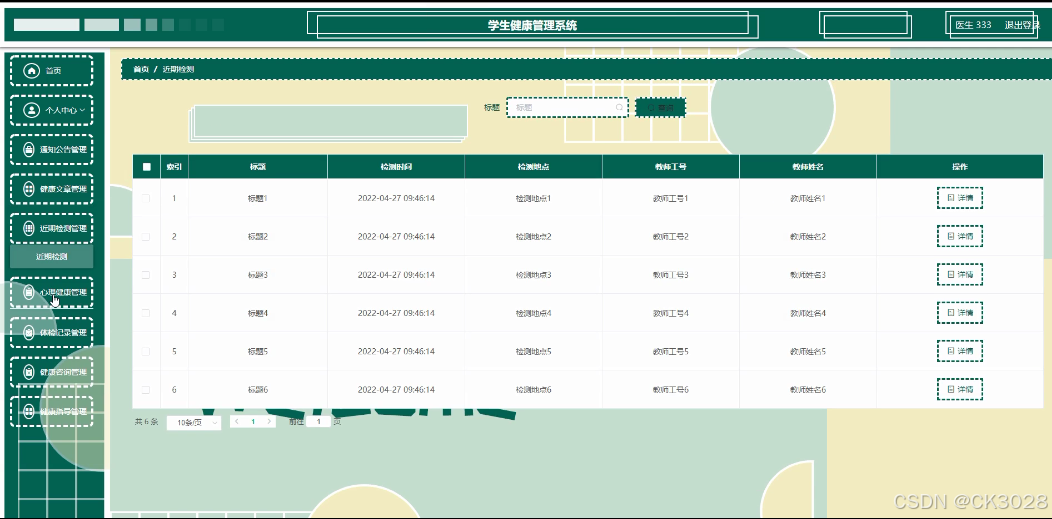Click the 检测时间 column header

[396, 167]
